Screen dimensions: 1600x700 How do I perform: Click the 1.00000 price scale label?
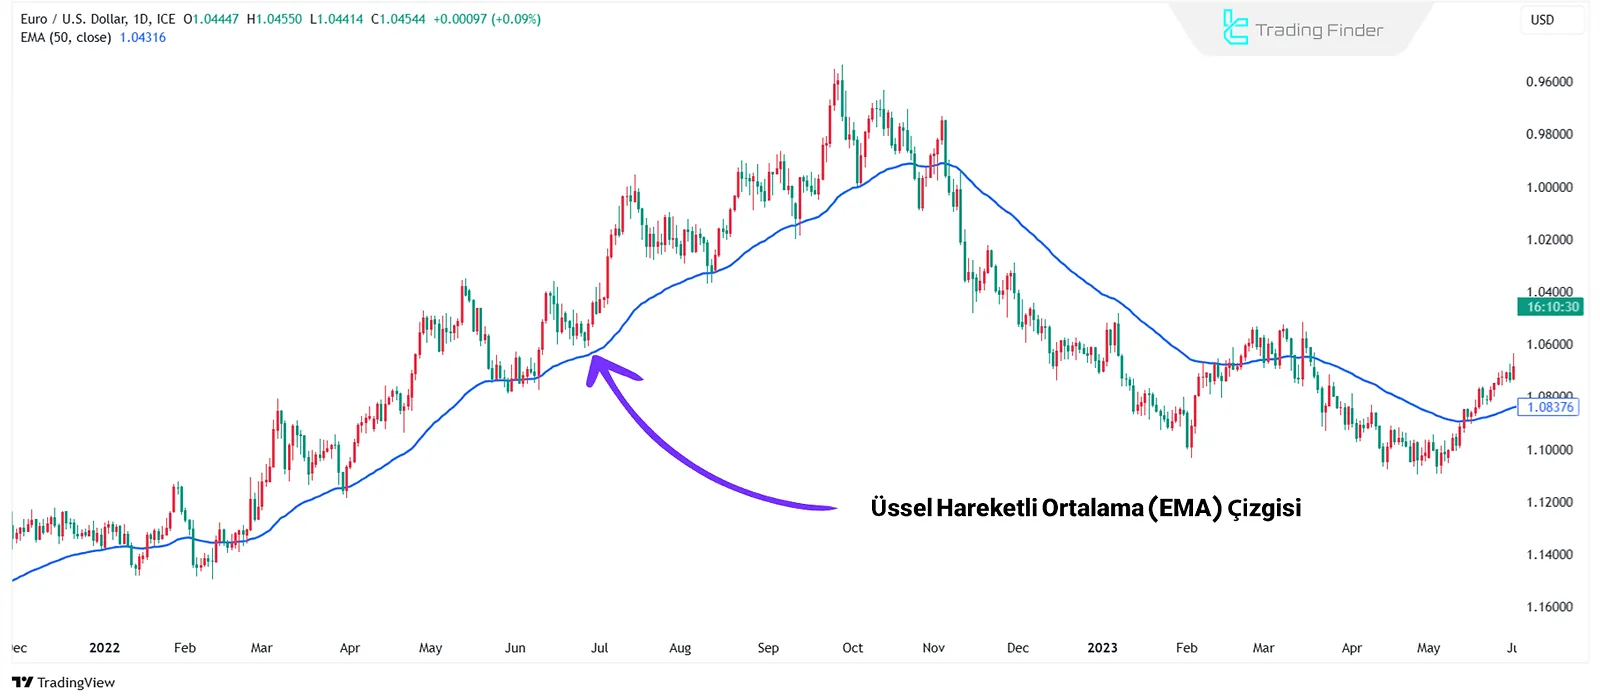[x=1549, y=187]
